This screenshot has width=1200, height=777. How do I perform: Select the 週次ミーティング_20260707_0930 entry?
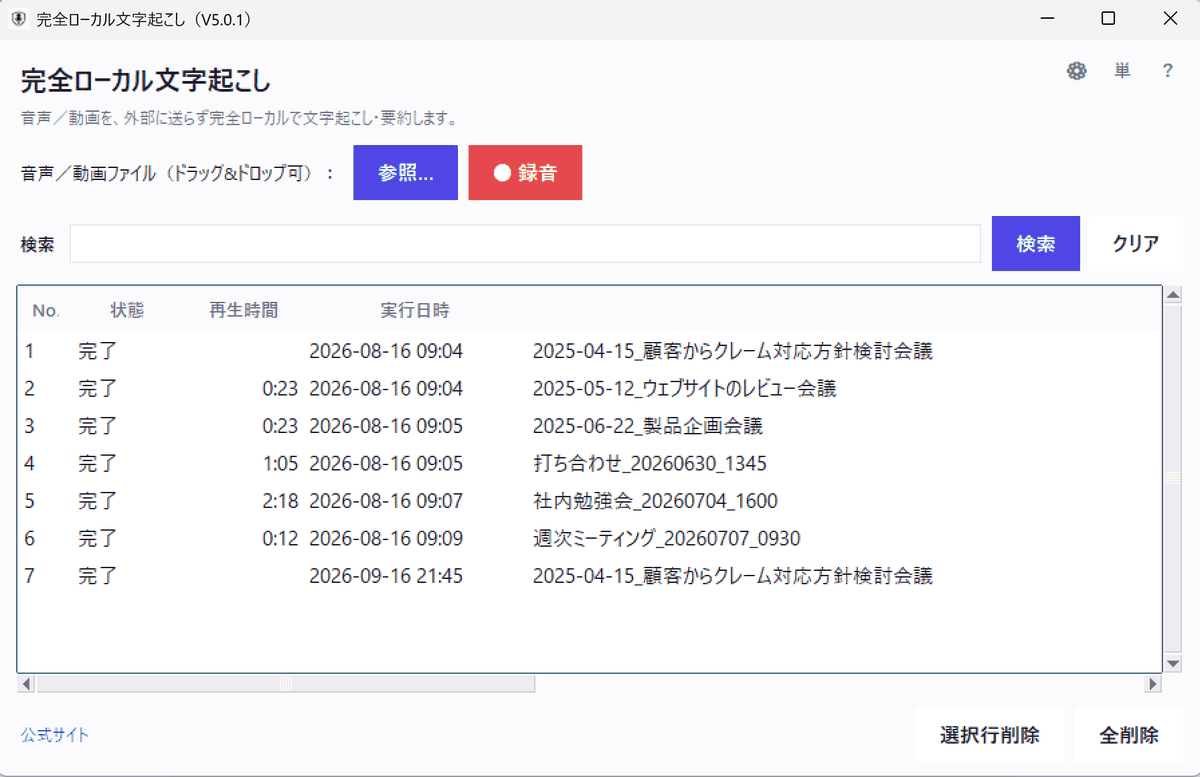pos(590,538)
